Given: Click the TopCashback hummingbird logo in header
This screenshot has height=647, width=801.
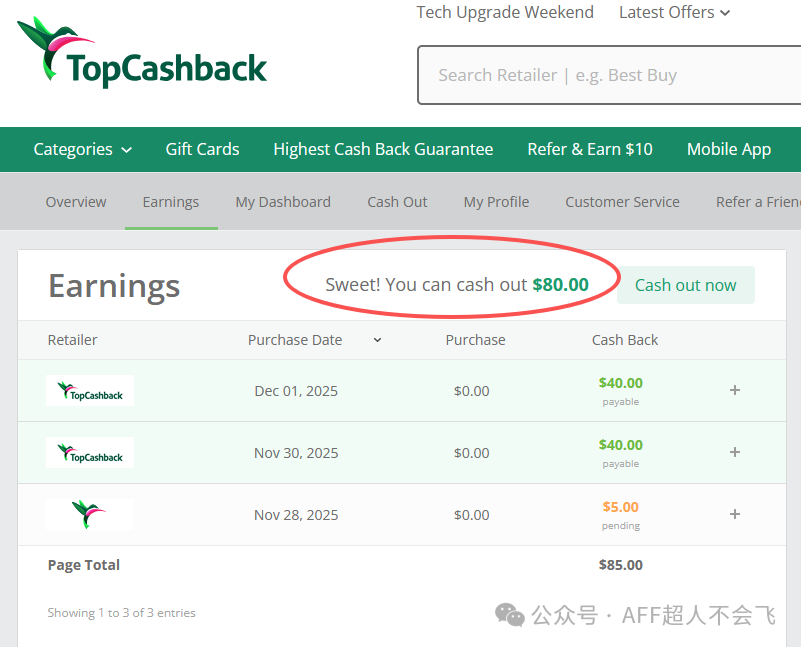Looking at the screenshot, I should [x=142, y=53].
